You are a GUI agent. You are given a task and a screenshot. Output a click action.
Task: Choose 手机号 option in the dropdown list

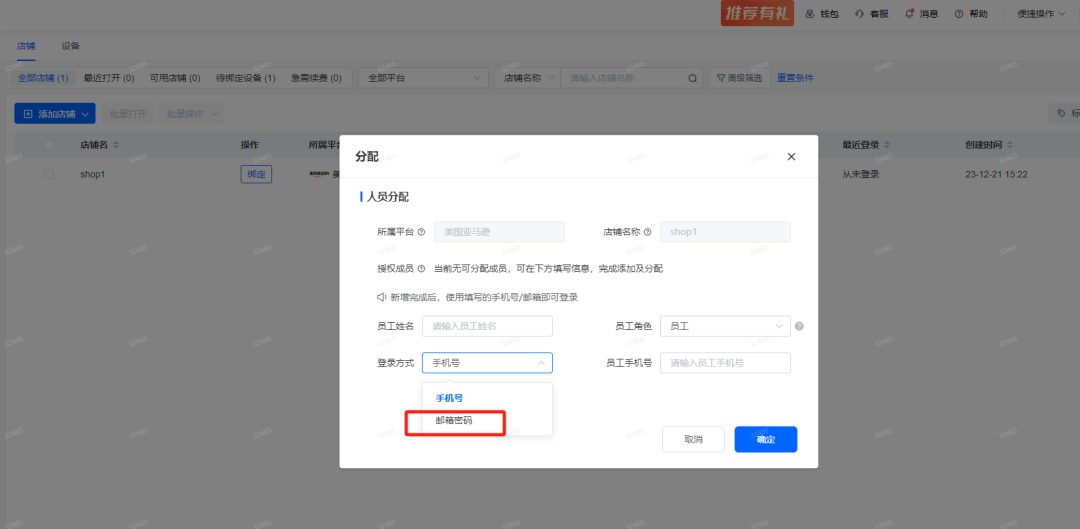click(449, 398)
